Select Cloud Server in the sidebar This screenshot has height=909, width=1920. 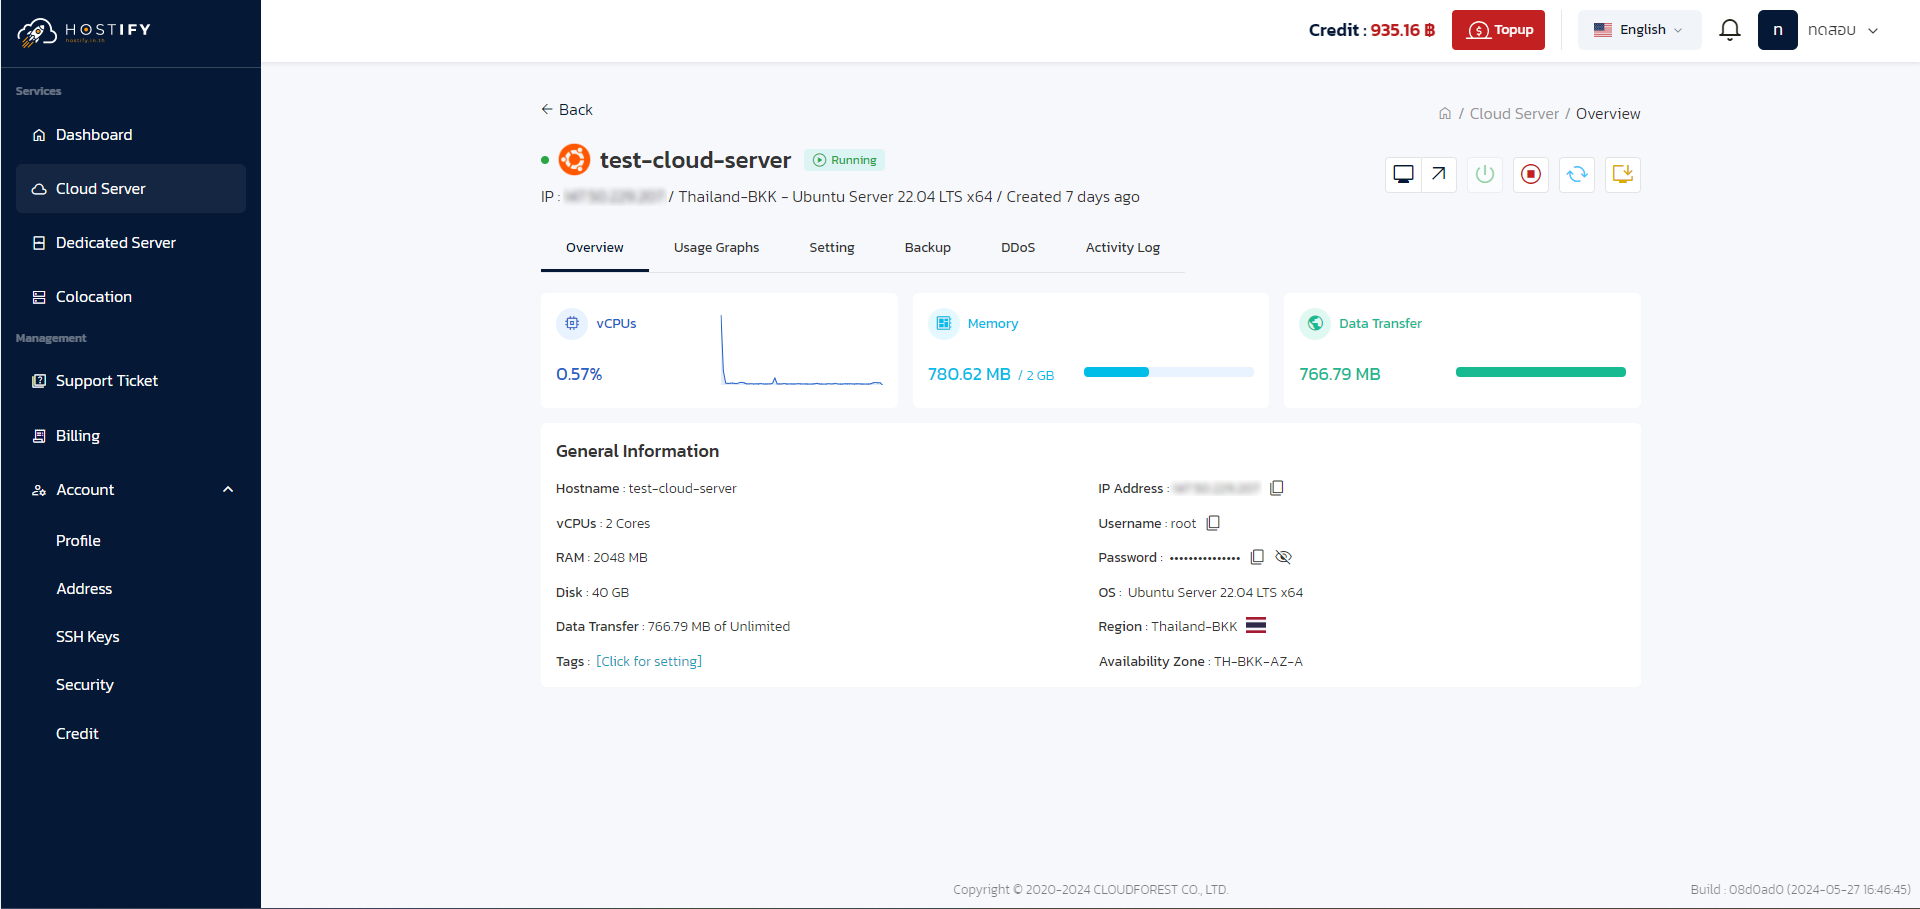131,189
